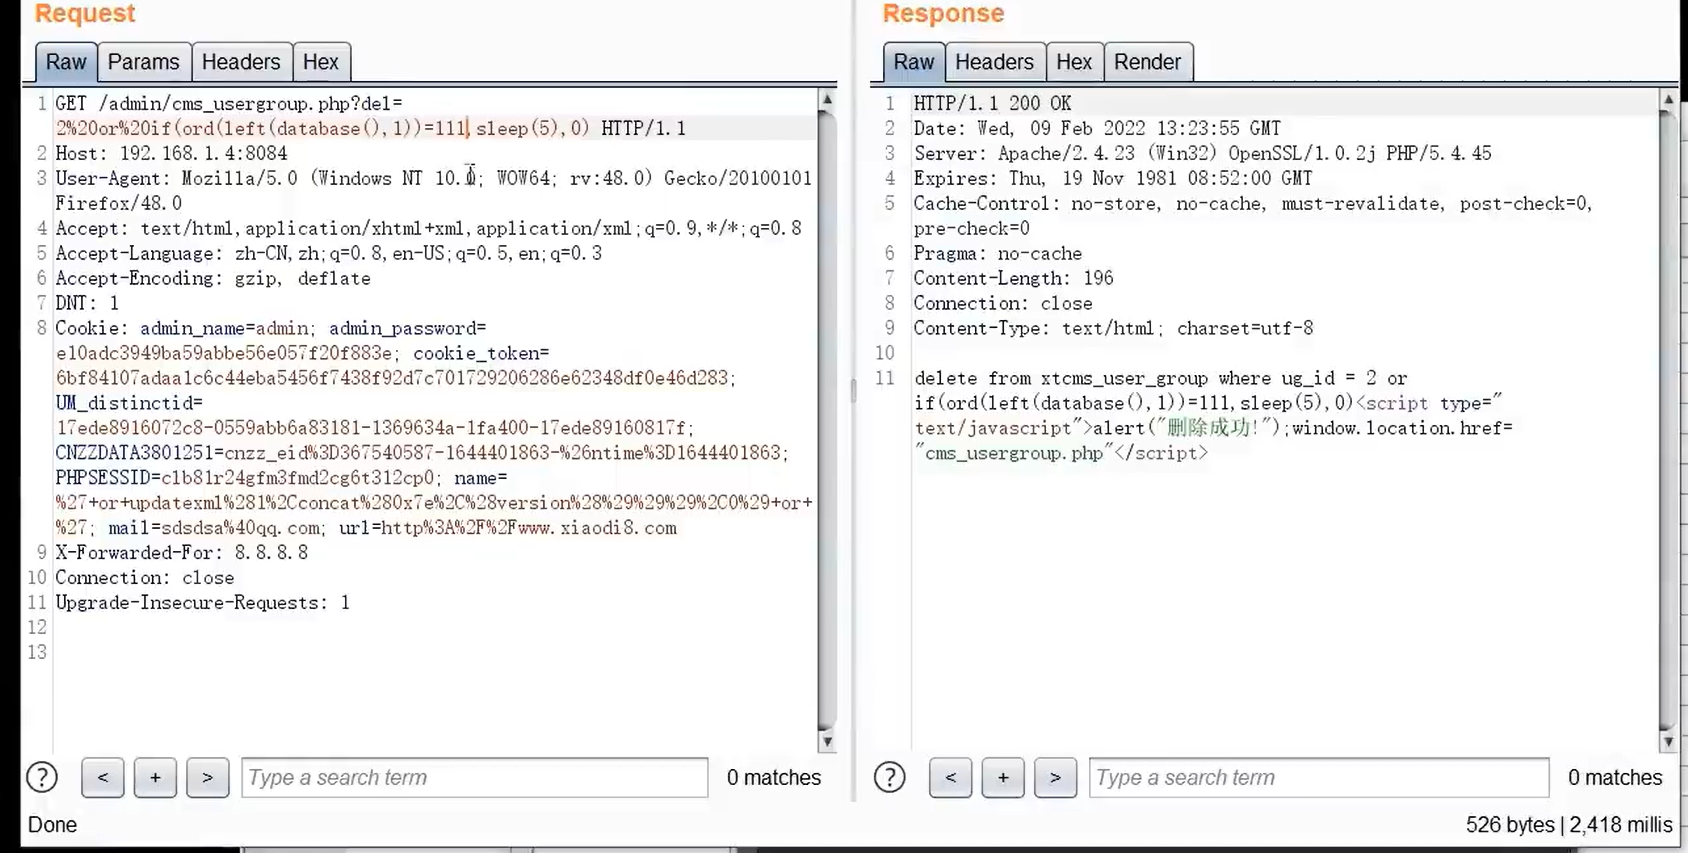The width and height of the screenshot is (1688, 853).
Task: Open the Request Hex tab
Action: (321, 62)
